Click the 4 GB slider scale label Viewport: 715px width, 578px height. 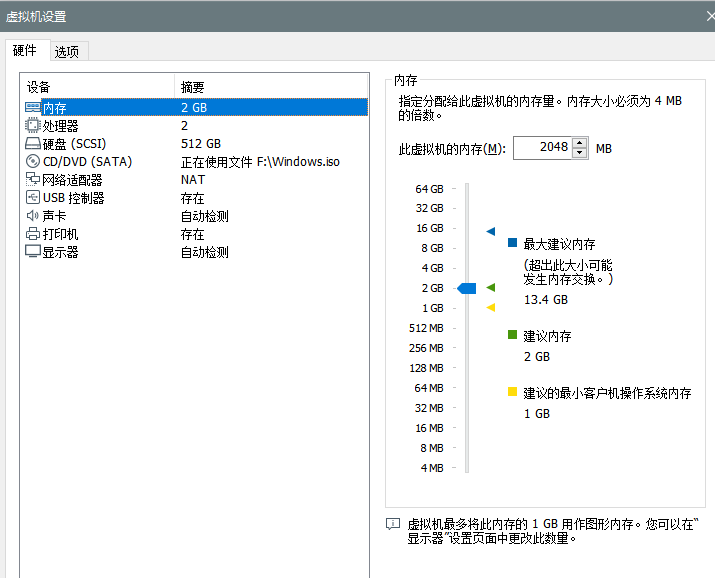433,268
